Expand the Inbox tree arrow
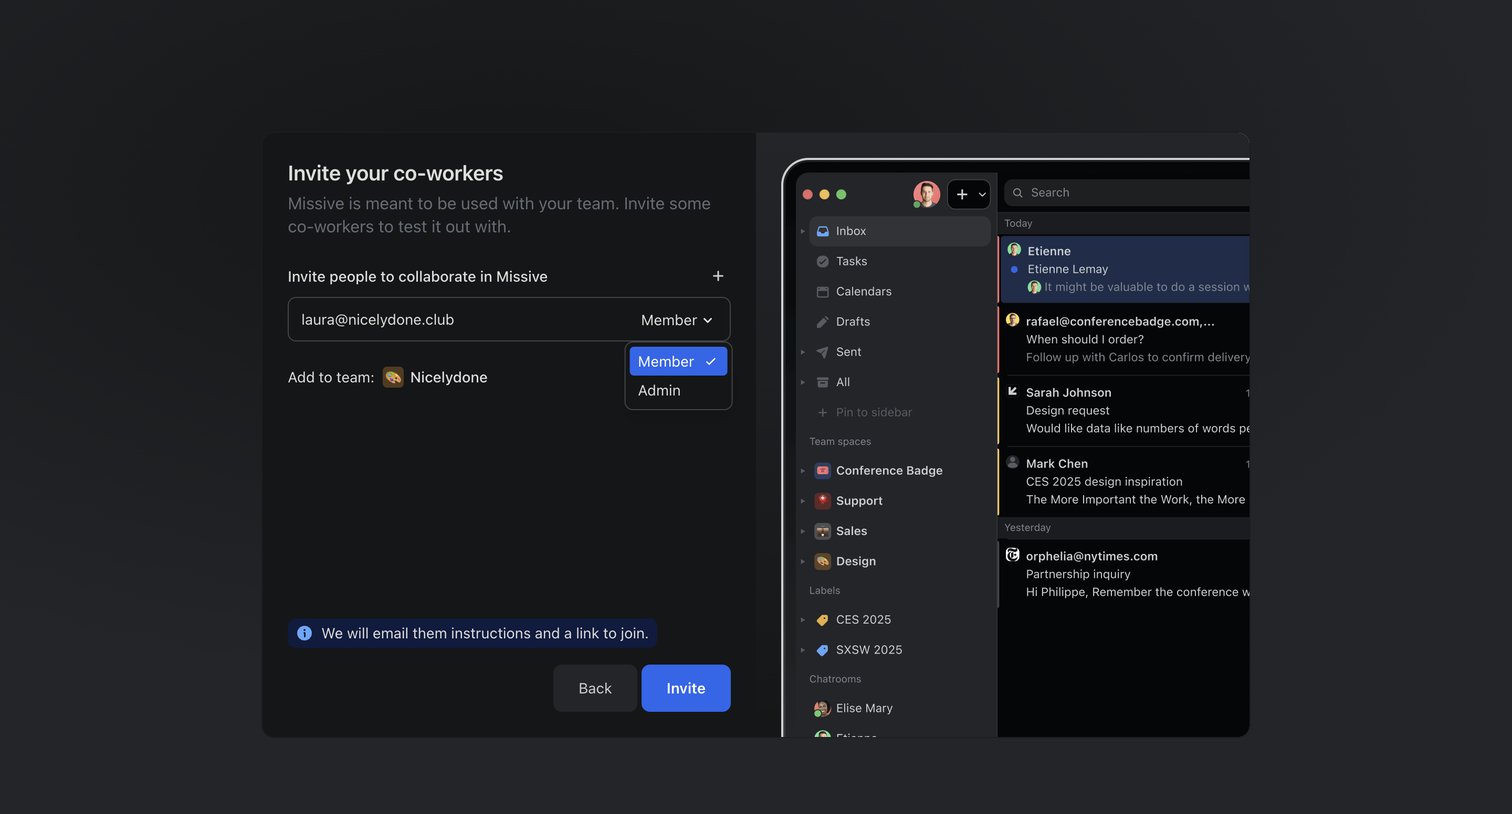Screen dimensions: 1512x814 click(x=803, y=231)
